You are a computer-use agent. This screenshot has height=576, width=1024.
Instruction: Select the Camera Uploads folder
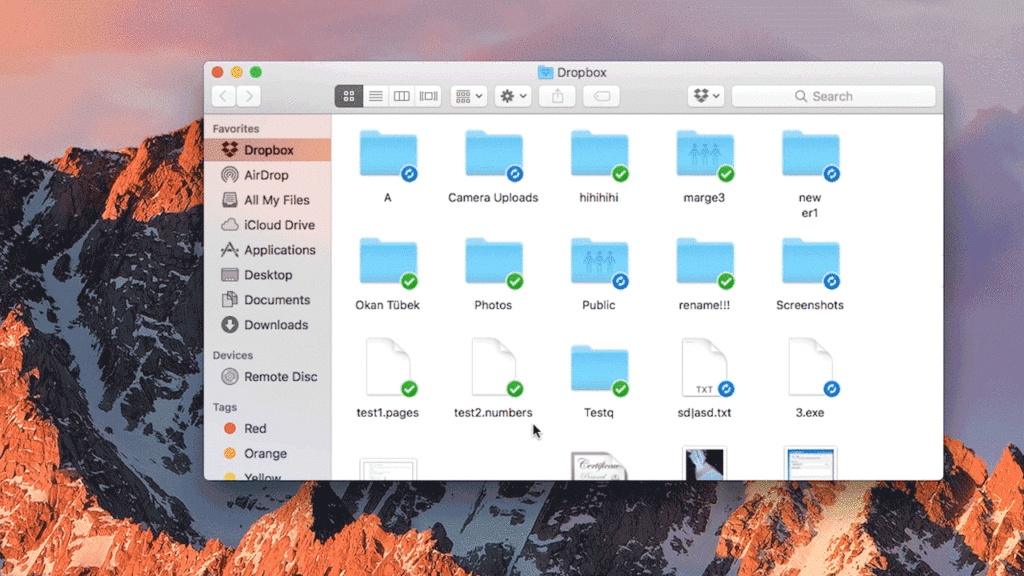494,155
